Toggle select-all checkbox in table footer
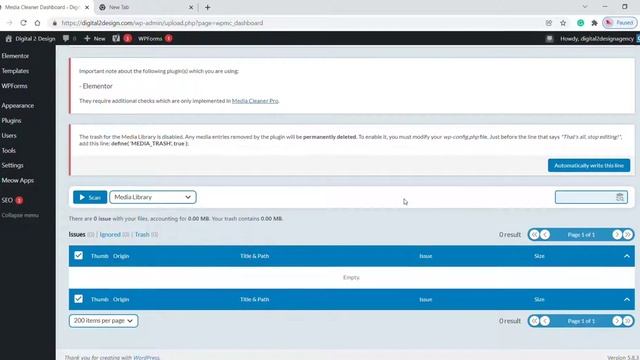The image size is (640, 360). (78, 299)
